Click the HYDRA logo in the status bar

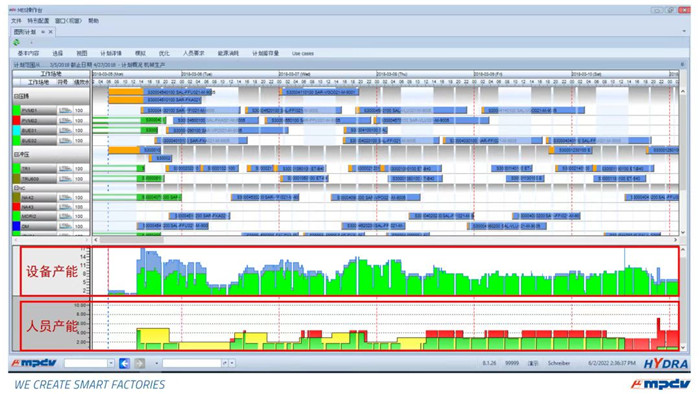pos(666,364)
